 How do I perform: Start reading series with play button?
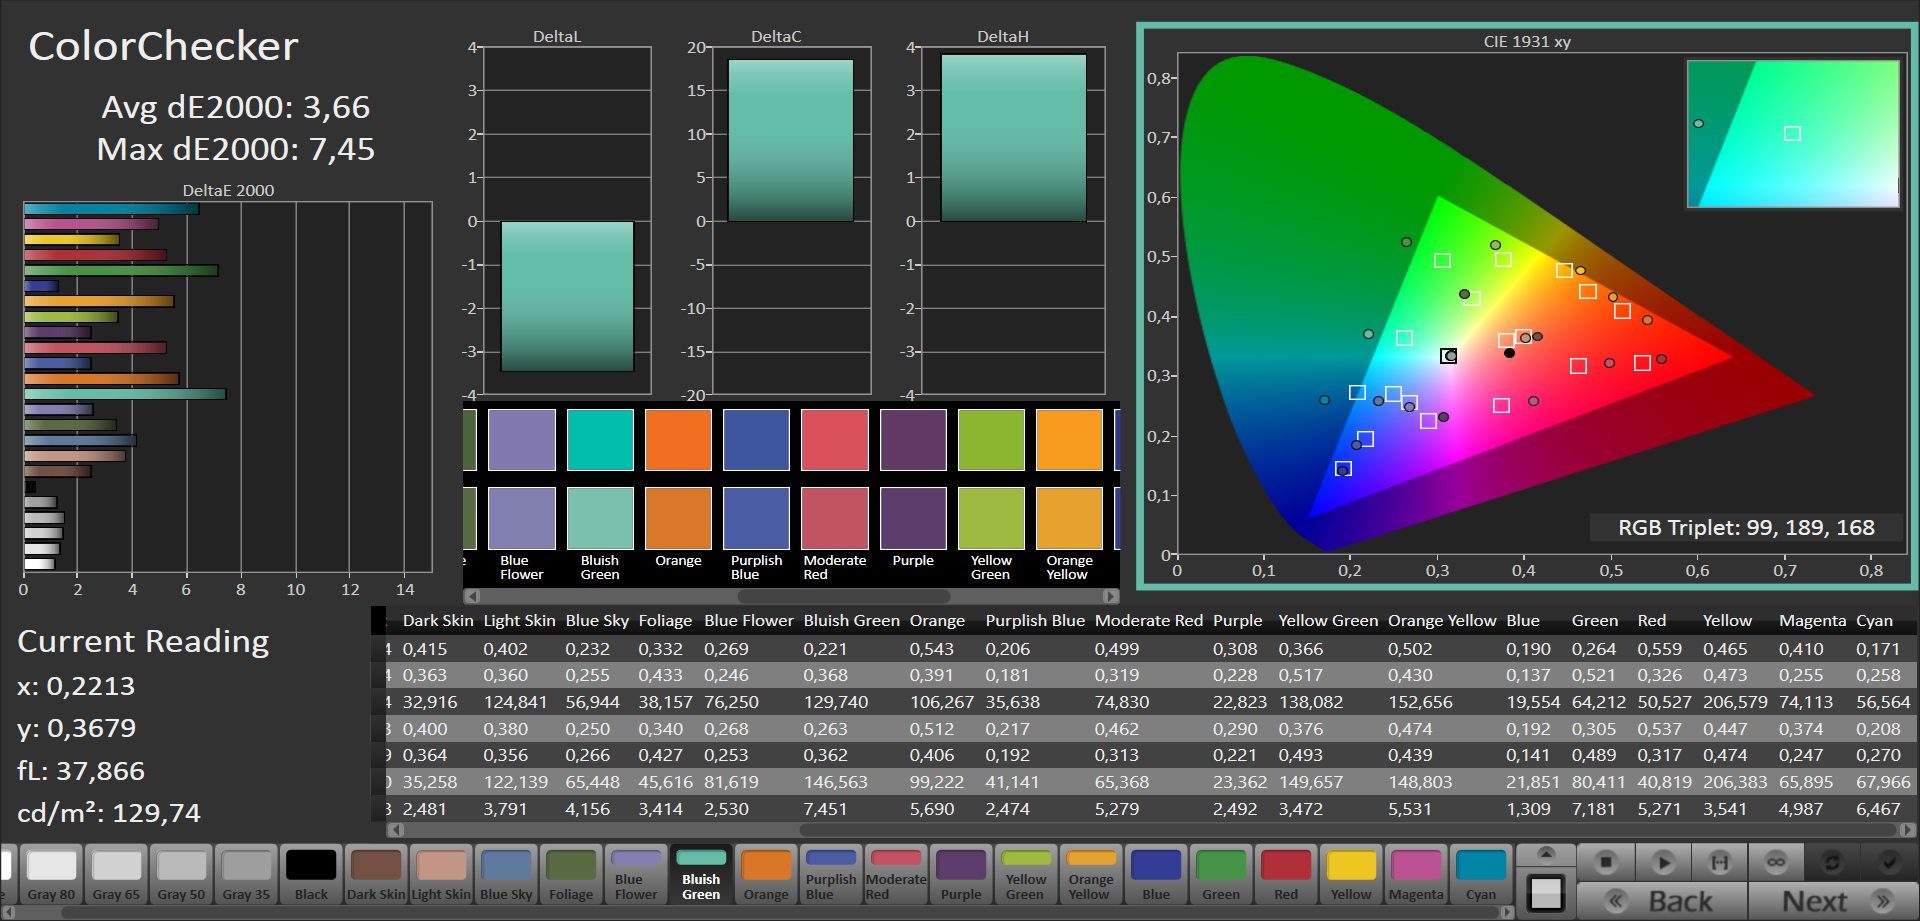click(1663, 862)
